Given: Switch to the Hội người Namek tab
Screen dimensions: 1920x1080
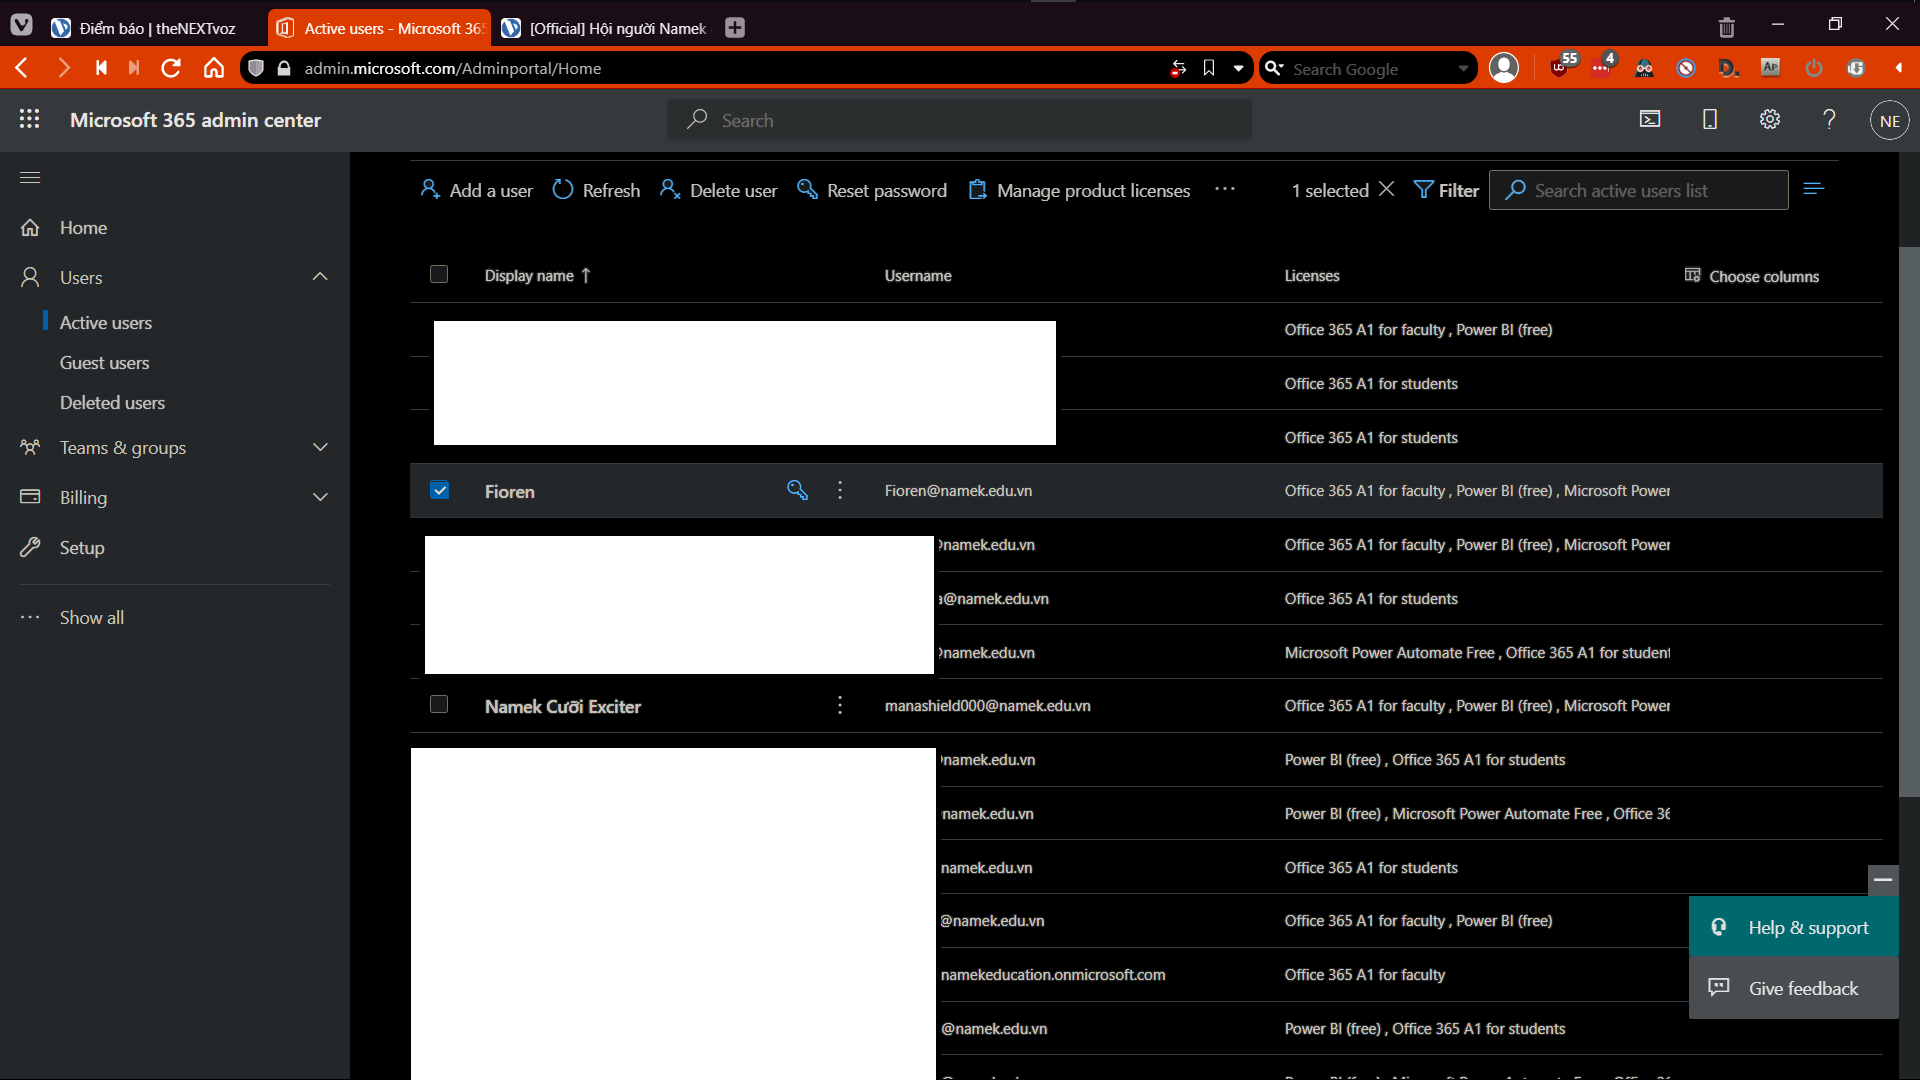Looking at the screenshot, I should (x=606, y=28).
